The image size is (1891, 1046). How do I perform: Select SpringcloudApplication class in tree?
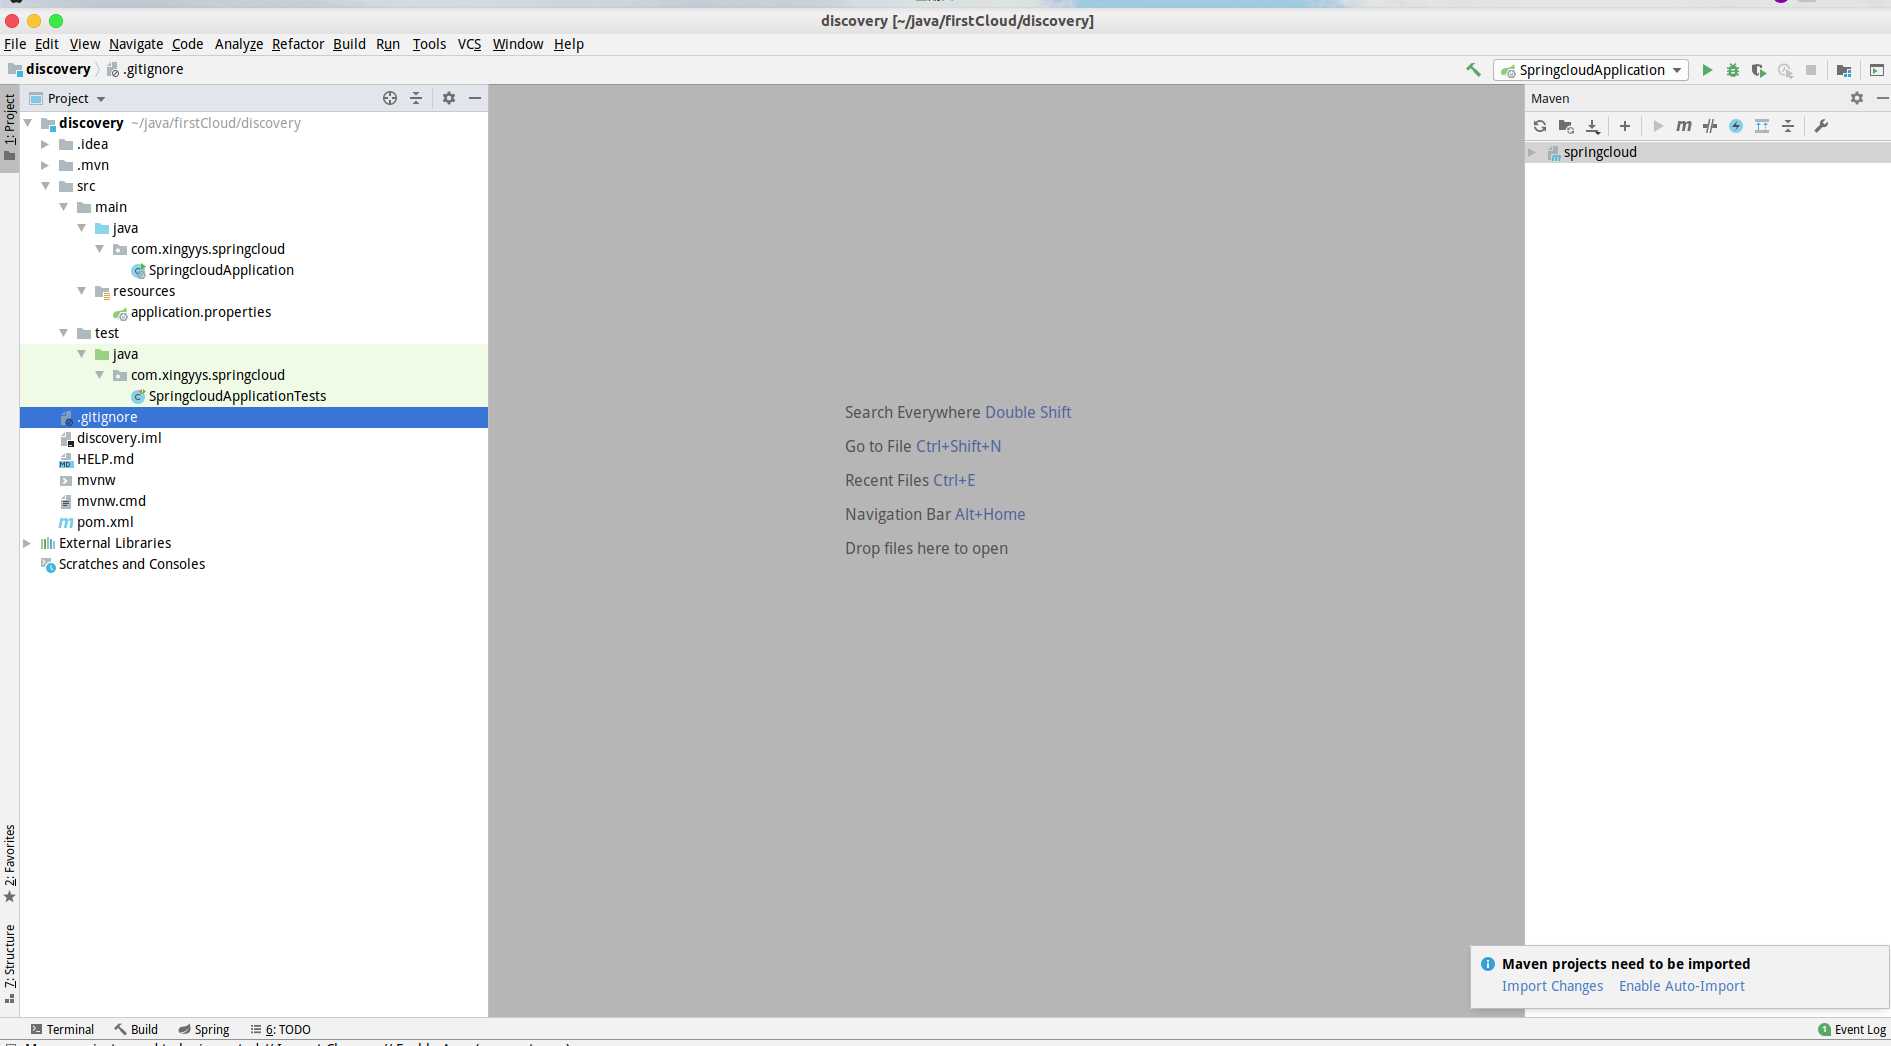(221, 270)
